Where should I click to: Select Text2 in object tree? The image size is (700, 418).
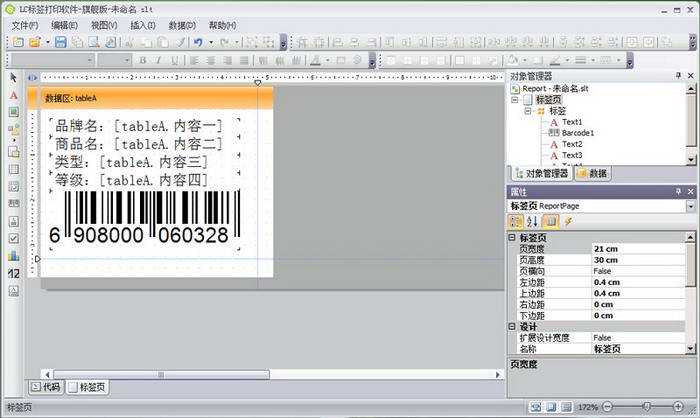572,144
